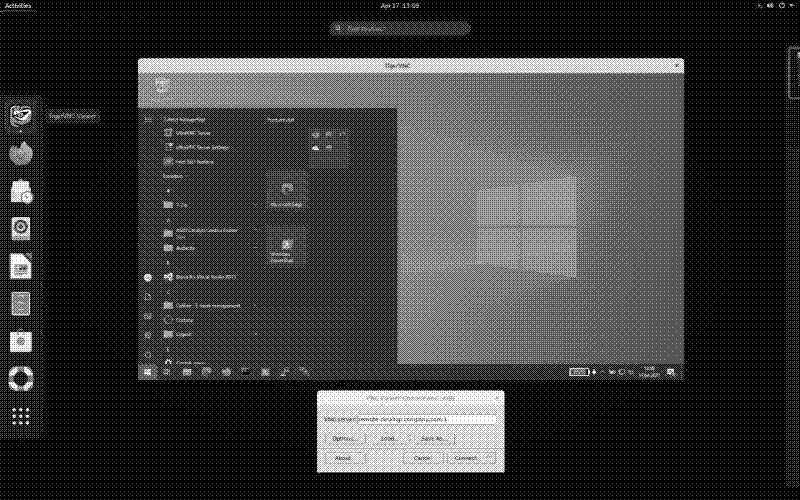Open Documents icon in Start menu sidebar
800x500 pixels.
click(x=148, y=297)
